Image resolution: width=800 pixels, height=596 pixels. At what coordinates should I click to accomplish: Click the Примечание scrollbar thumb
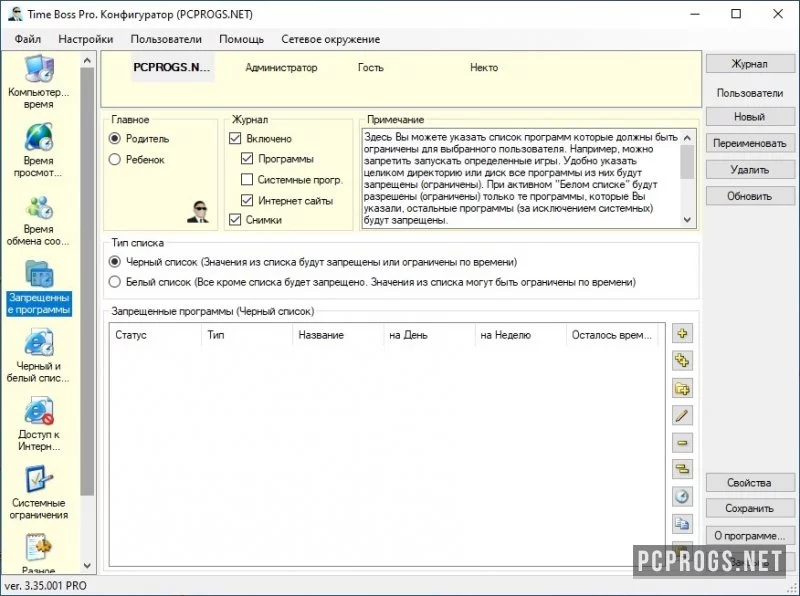coord(687,162)
